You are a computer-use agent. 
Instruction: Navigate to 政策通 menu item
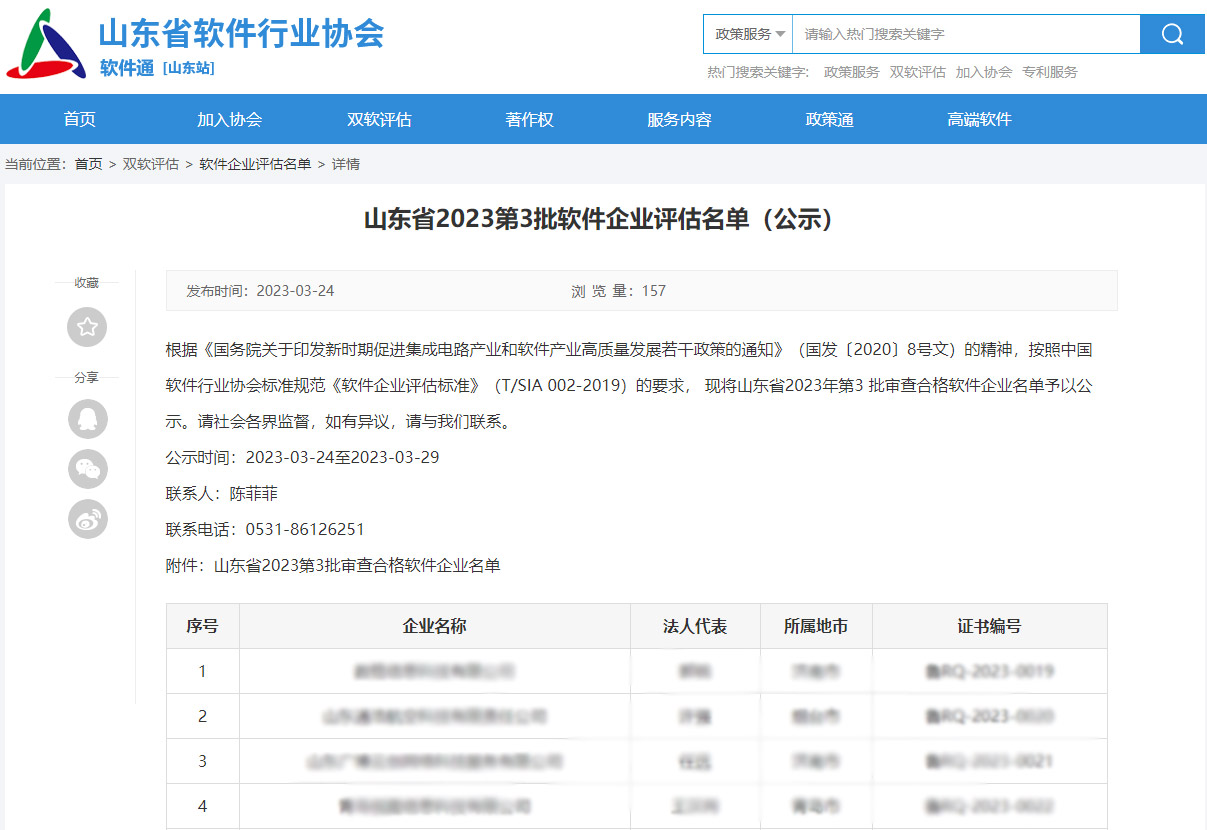click(x=829, y=120)
